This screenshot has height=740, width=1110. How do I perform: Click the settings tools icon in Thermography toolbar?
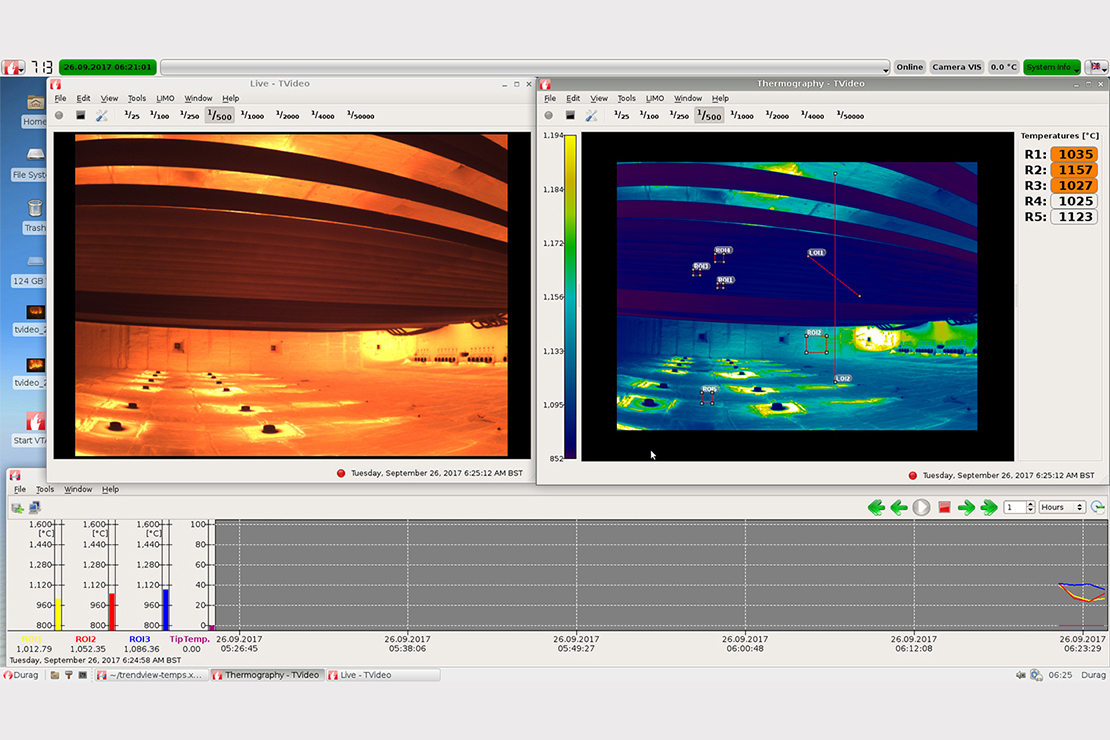591,116
